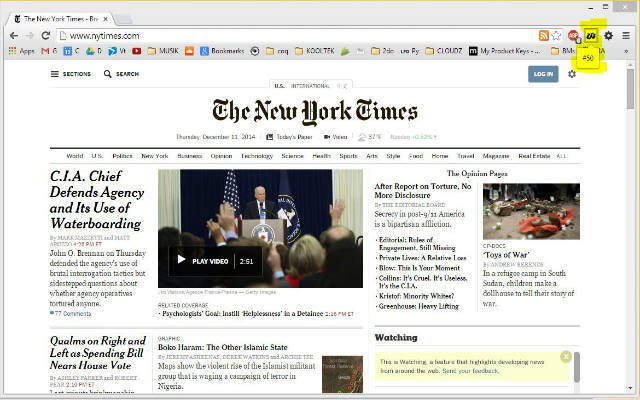Open the YouTube bookmark icon
The width and height of the screenshot is (640, 400).
pyautogui.click(x=136, y=51)
